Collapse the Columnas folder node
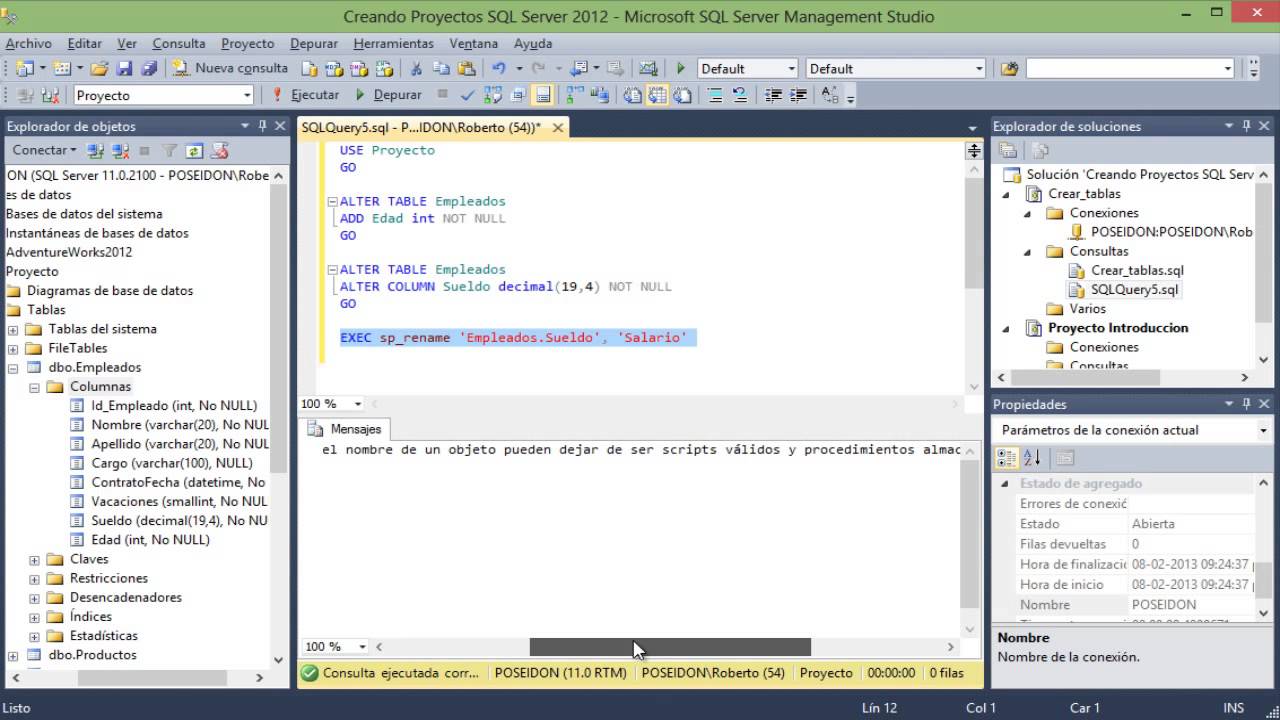Screen dimensions: 1280x720 (x=34, y=386)
